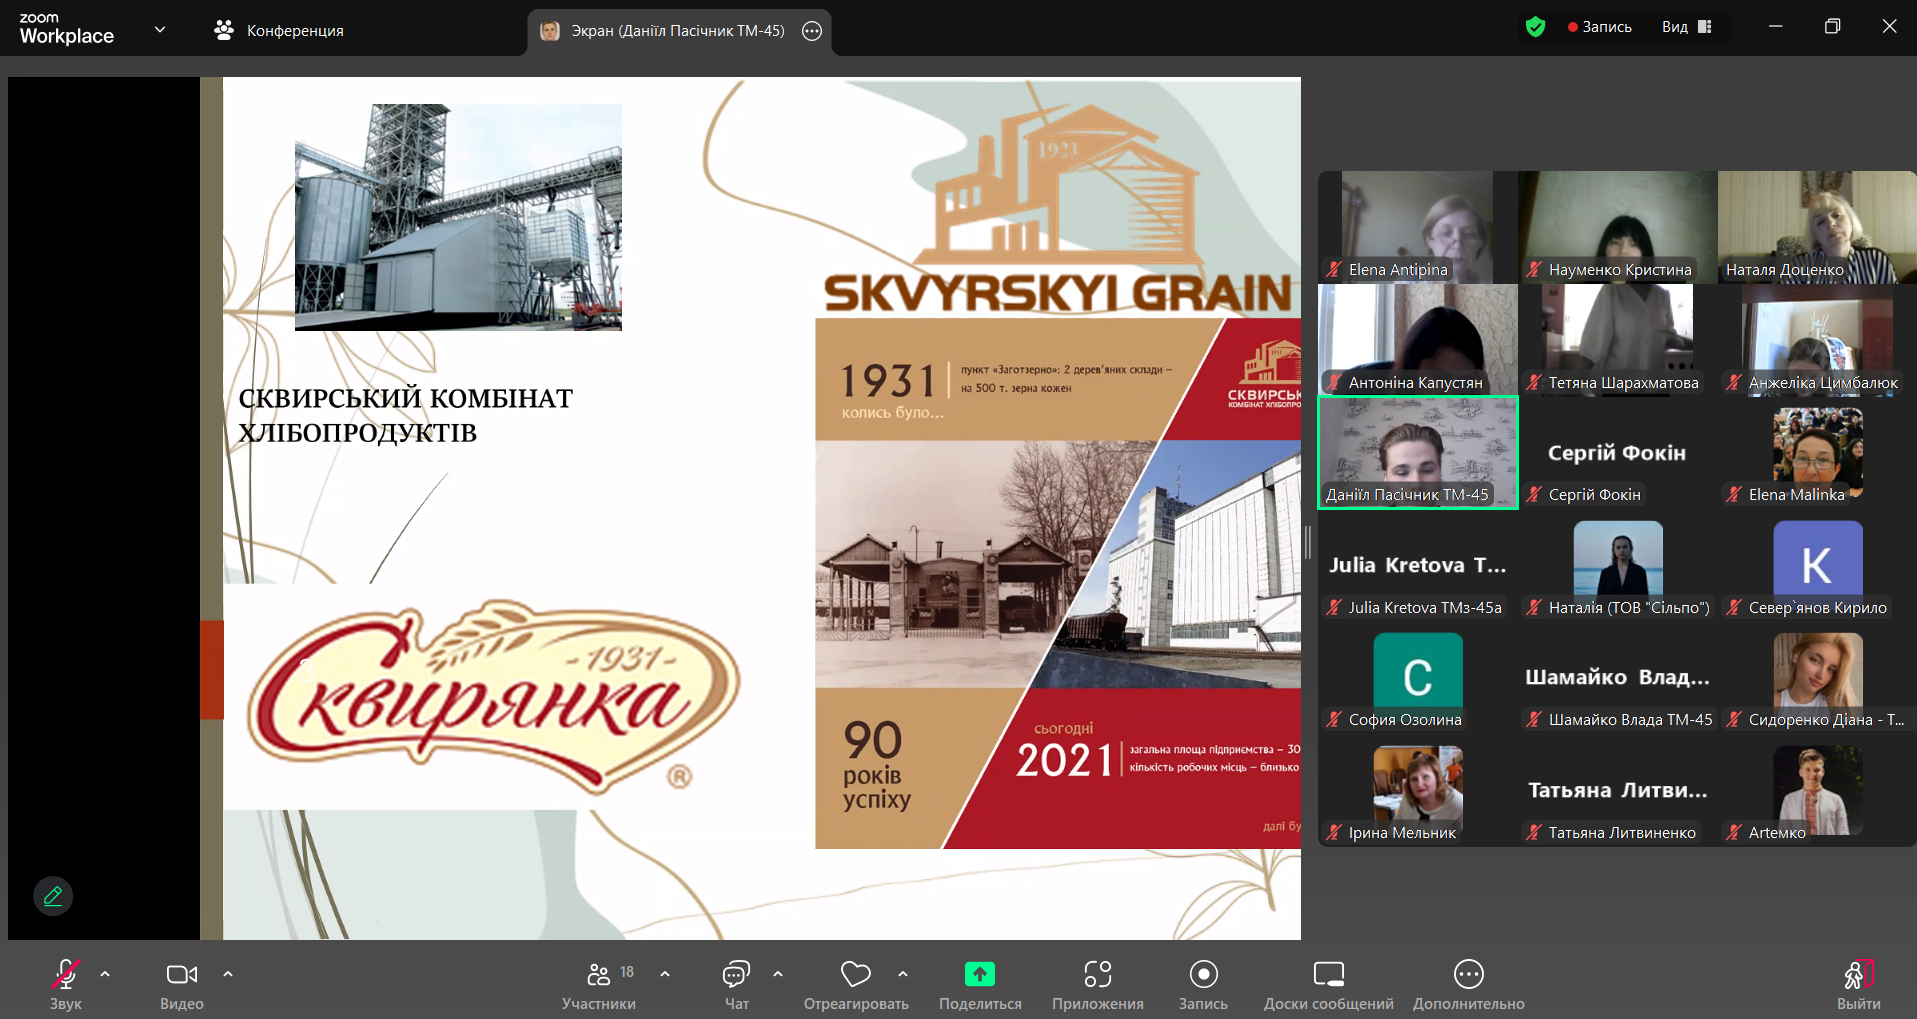The height and width of the screenshot is (1019, 1917).
Task: Open shared screen options ellipsis in tab
Action: point(812,31)
